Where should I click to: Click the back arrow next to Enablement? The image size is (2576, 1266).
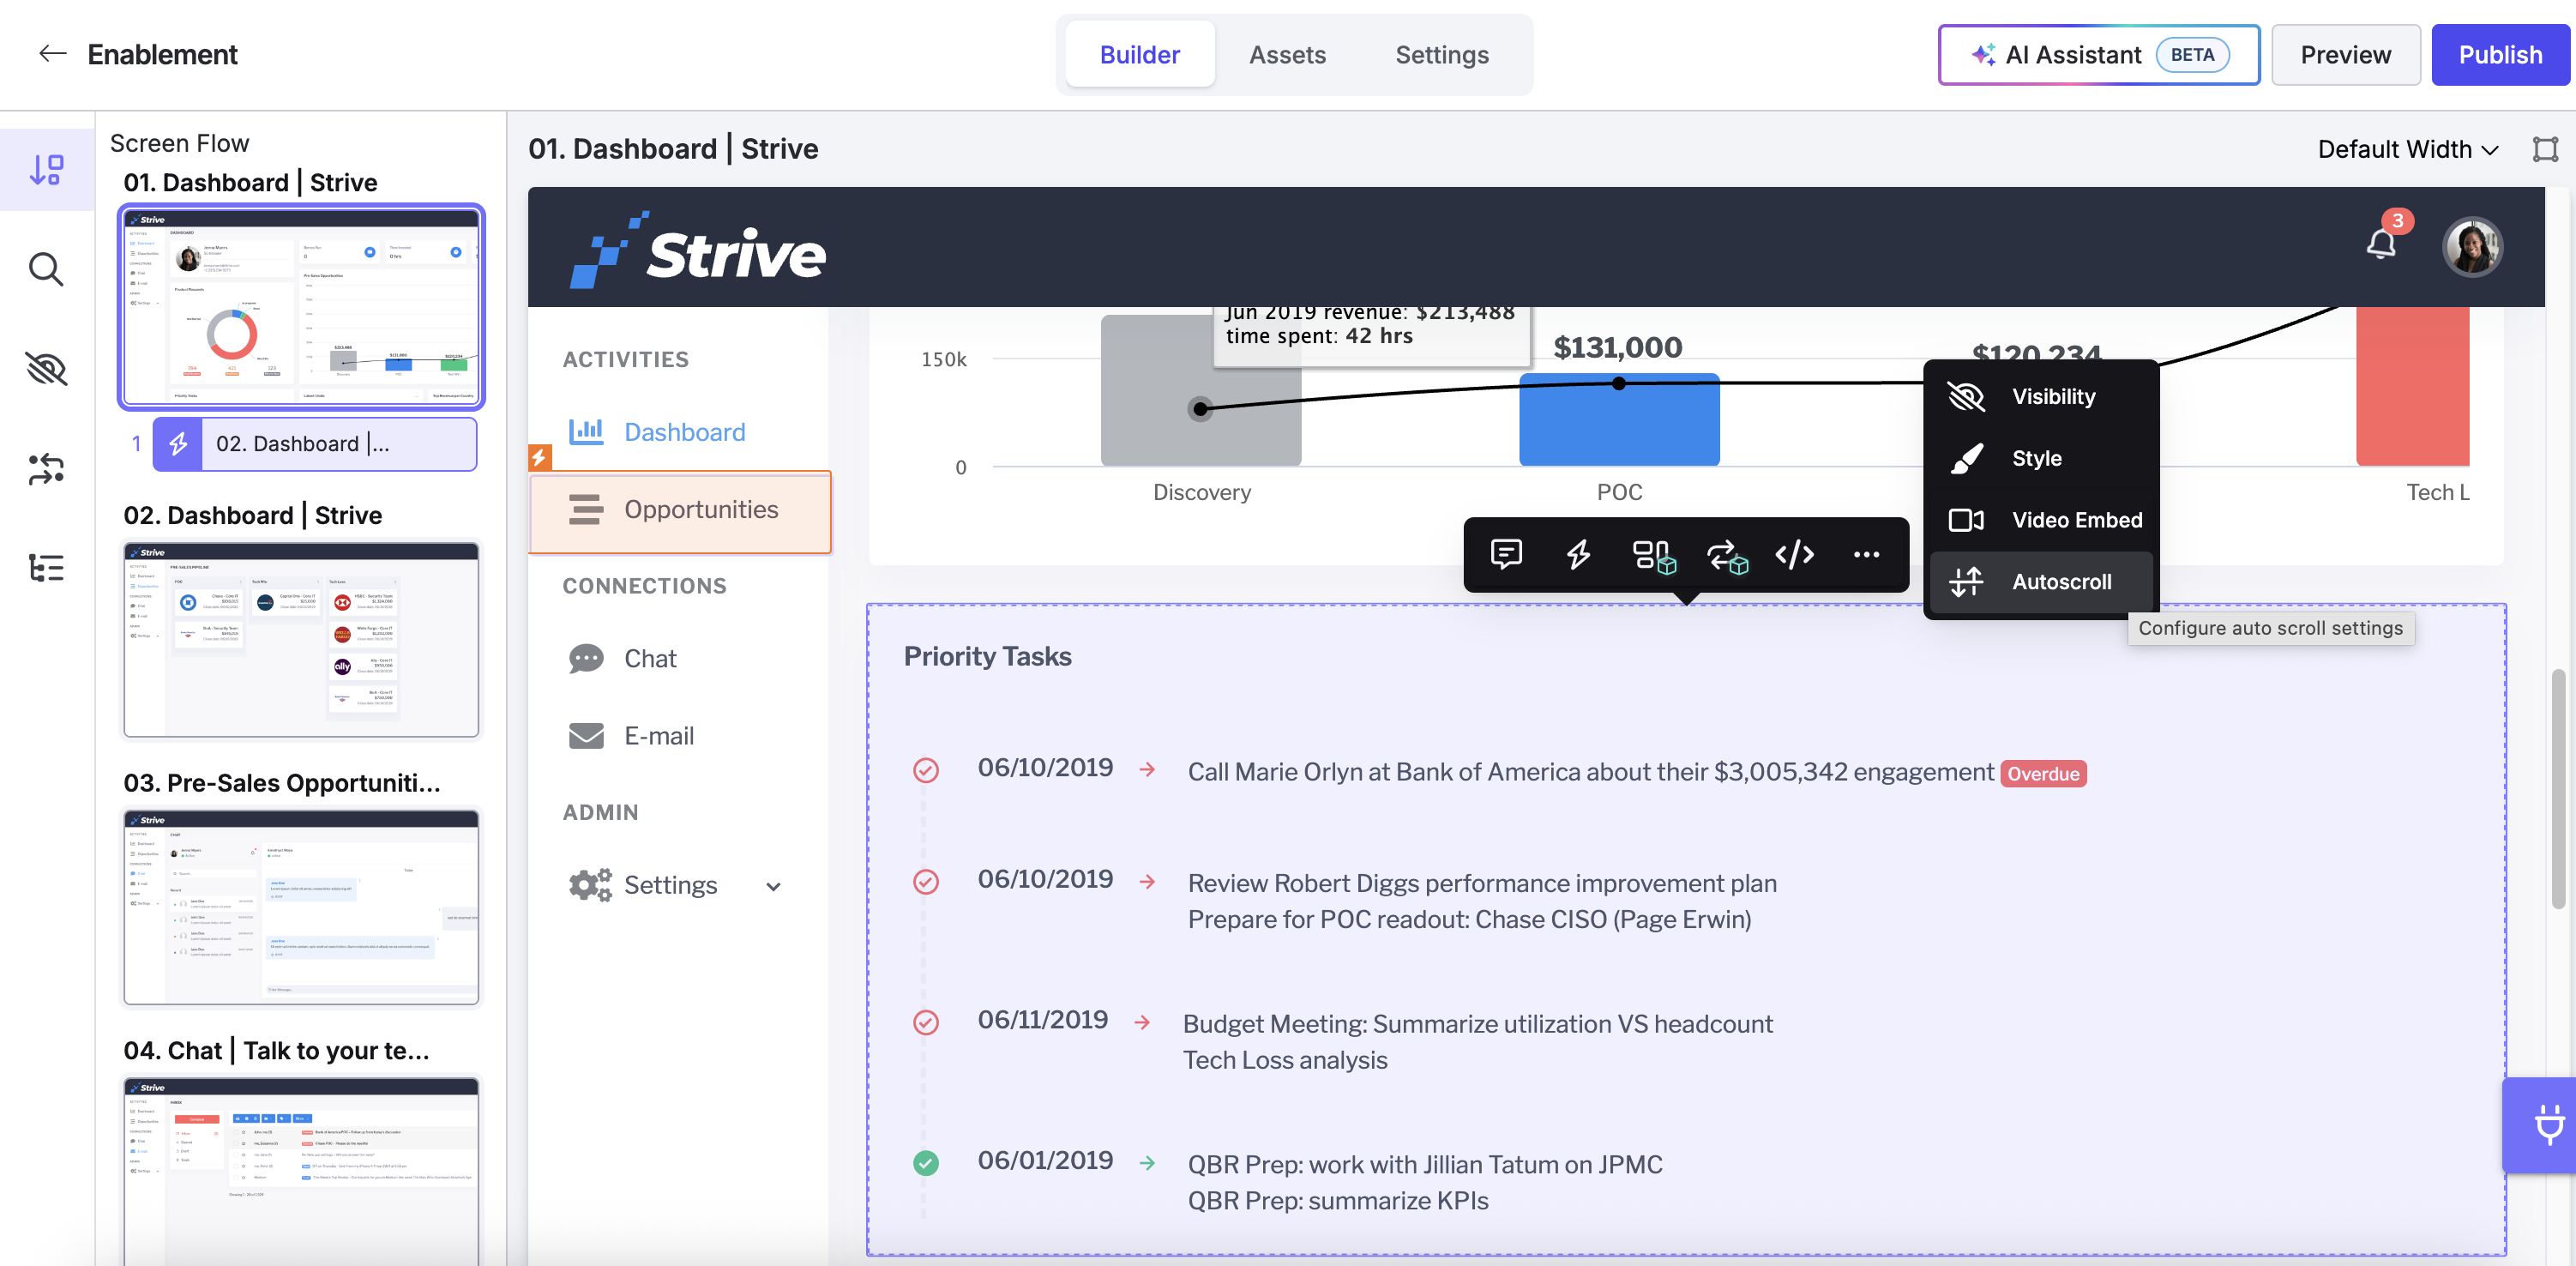tap(52, 54)
